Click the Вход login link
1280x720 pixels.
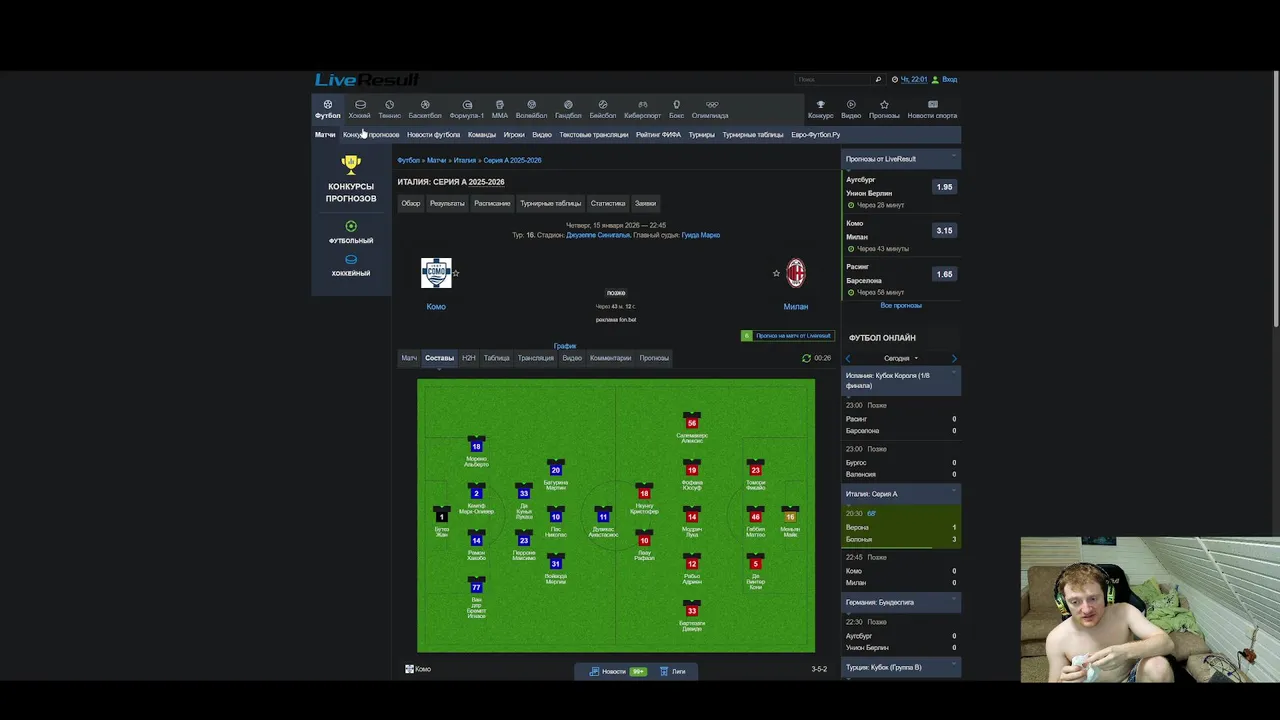pos(950,79)
